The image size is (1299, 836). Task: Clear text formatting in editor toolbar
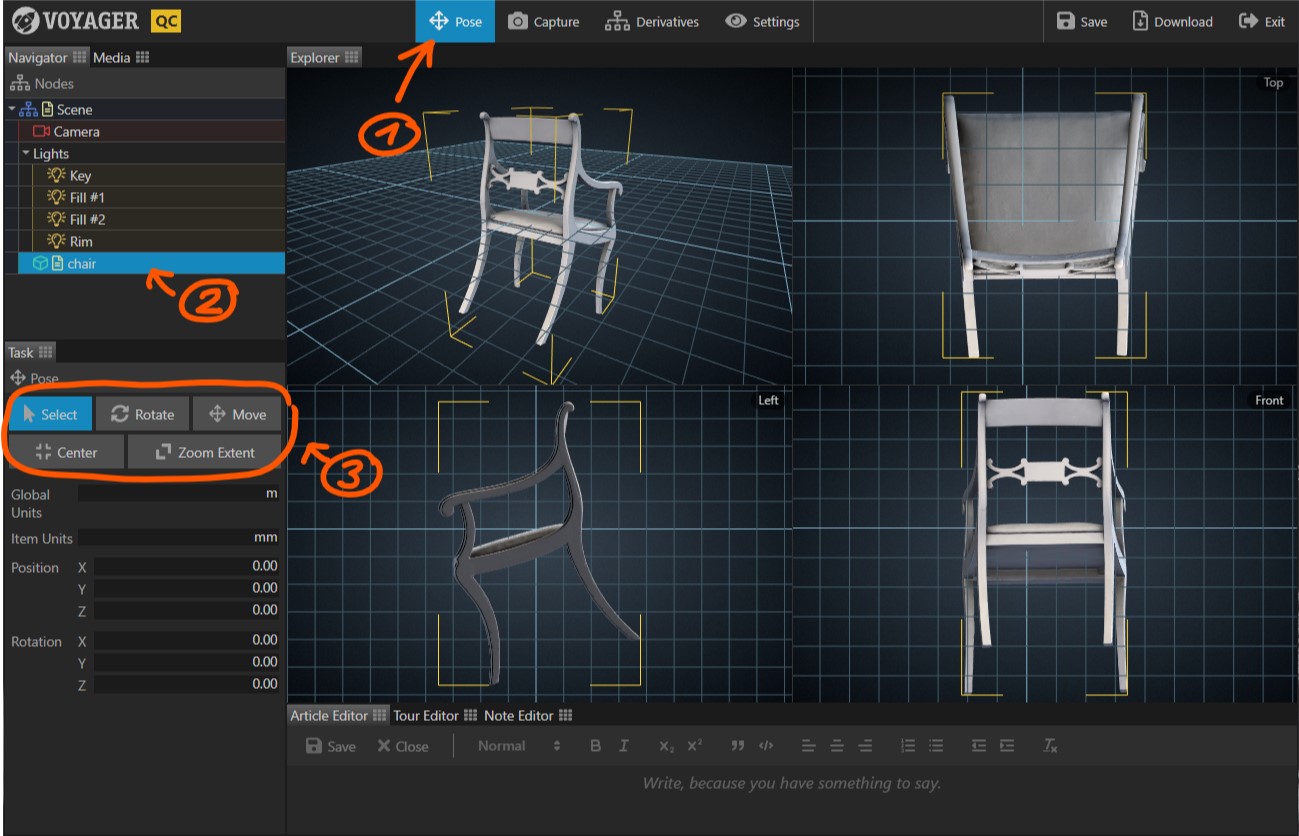click(x=1049, y=746)
